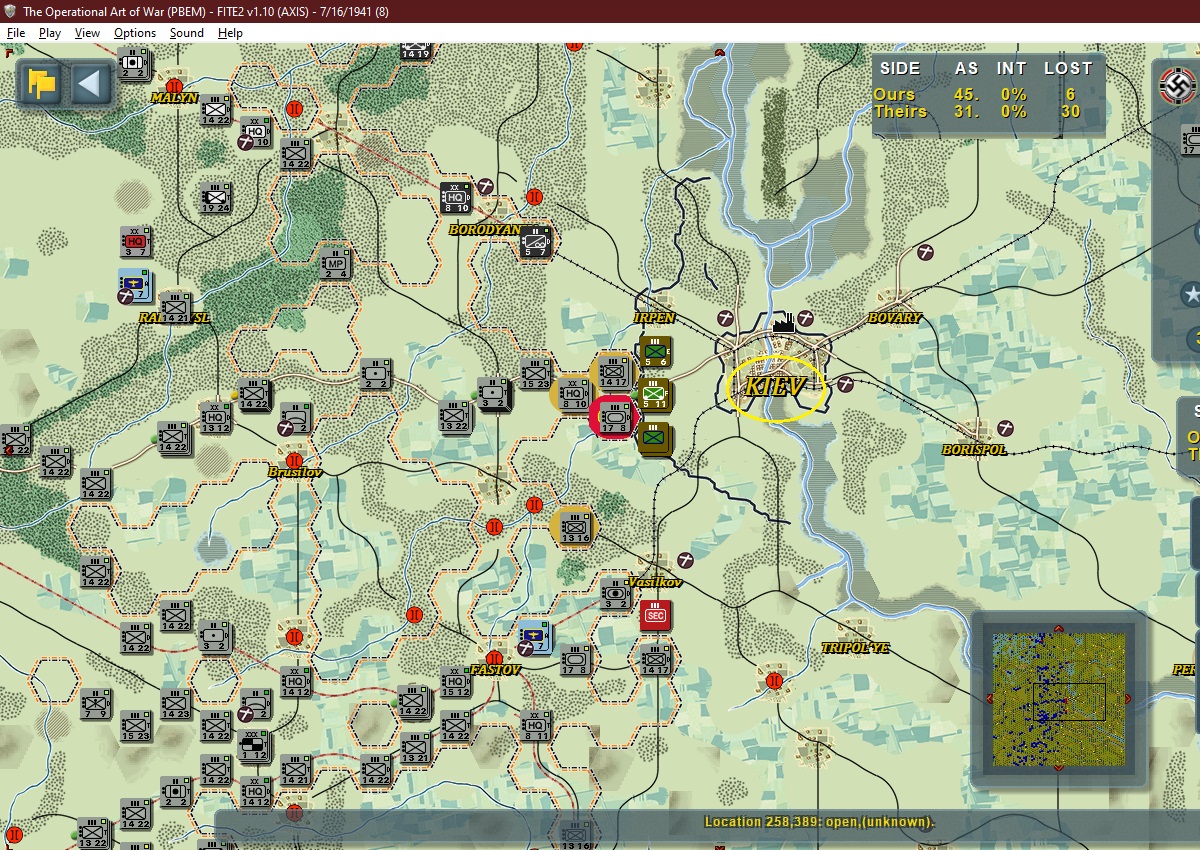Select the HQ 15-12 unit at Fastov

pos(455,683)
